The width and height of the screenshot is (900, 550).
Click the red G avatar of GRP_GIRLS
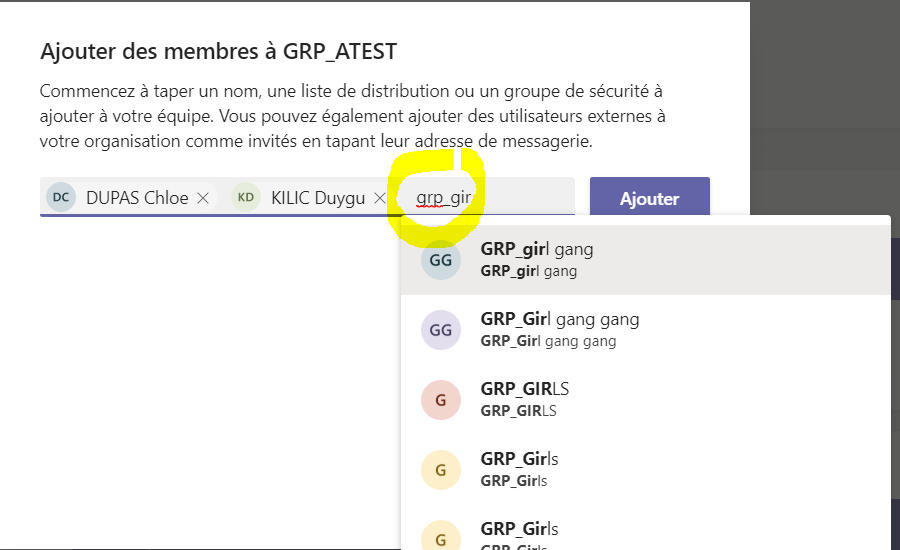[441, 400]
